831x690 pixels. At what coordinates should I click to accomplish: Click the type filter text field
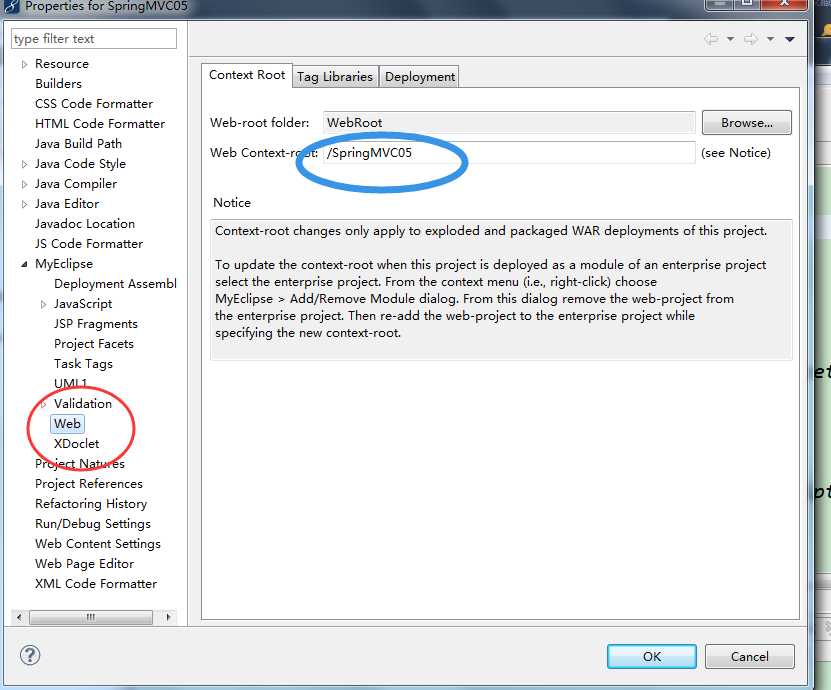click(94, 39)
